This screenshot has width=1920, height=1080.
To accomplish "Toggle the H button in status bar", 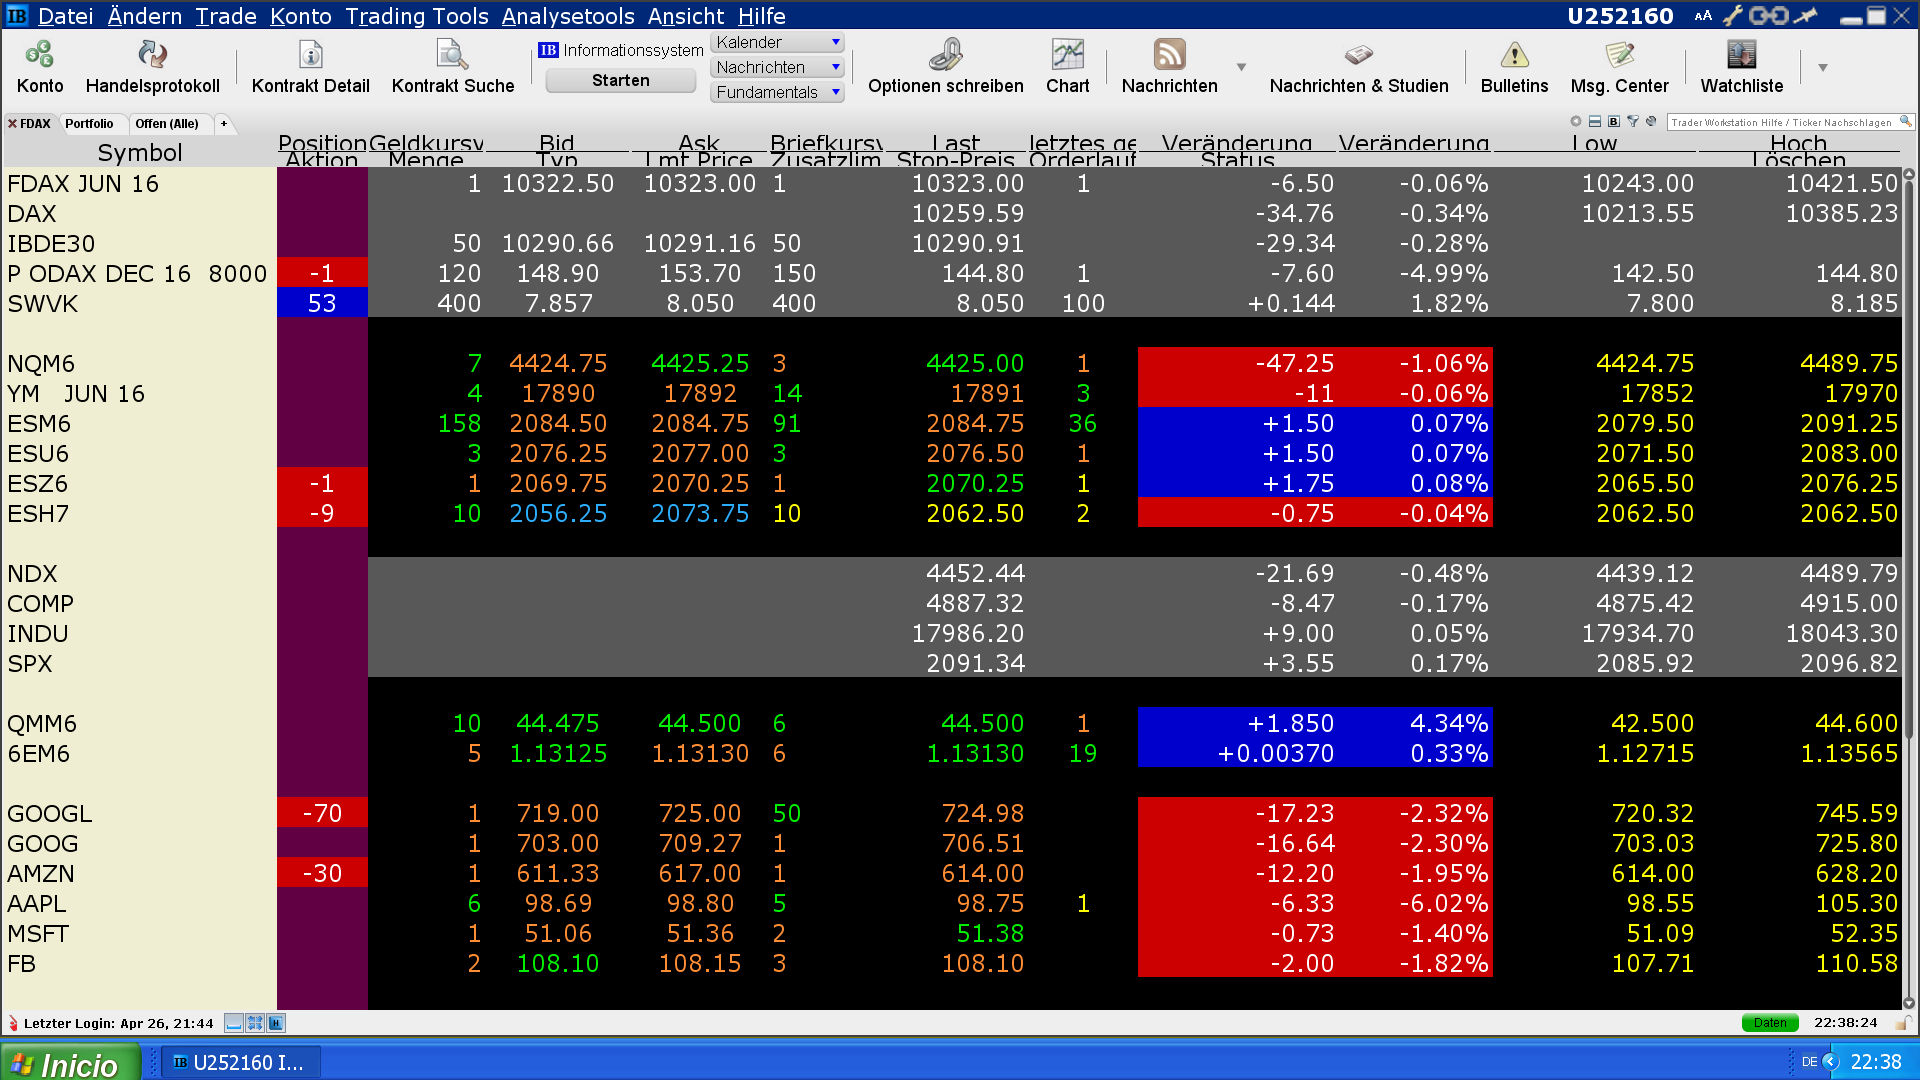I will click(x=276, y=1023).
